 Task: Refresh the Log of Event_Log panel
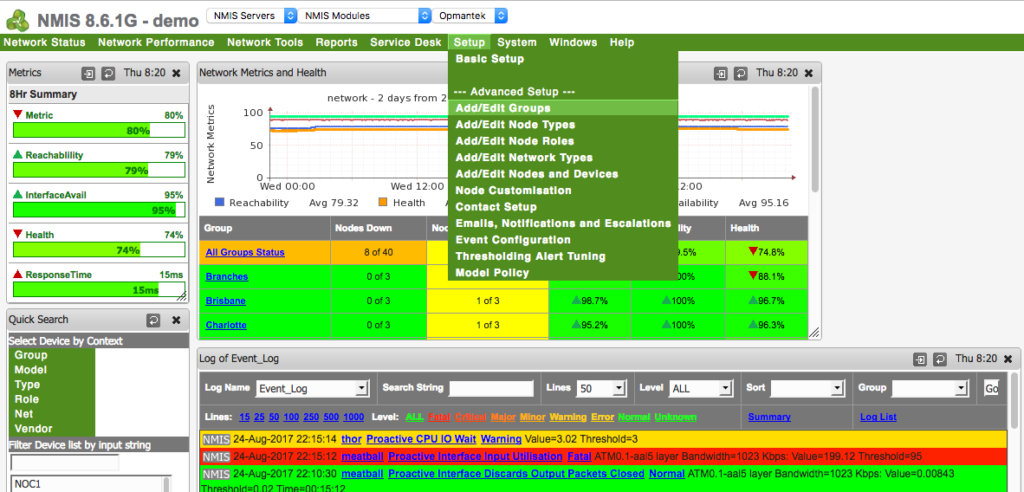pyautogui.click(x=940, y=359)
